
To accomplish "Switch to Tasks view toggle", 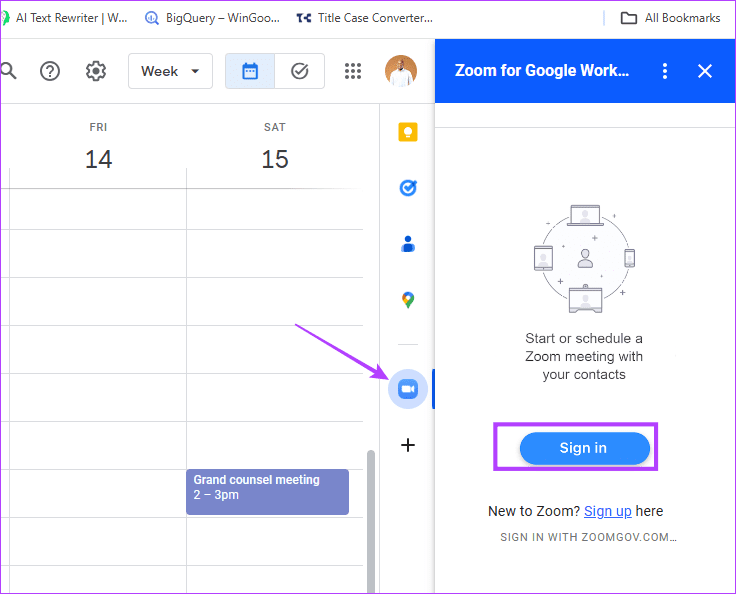I will tap(299, 71).
